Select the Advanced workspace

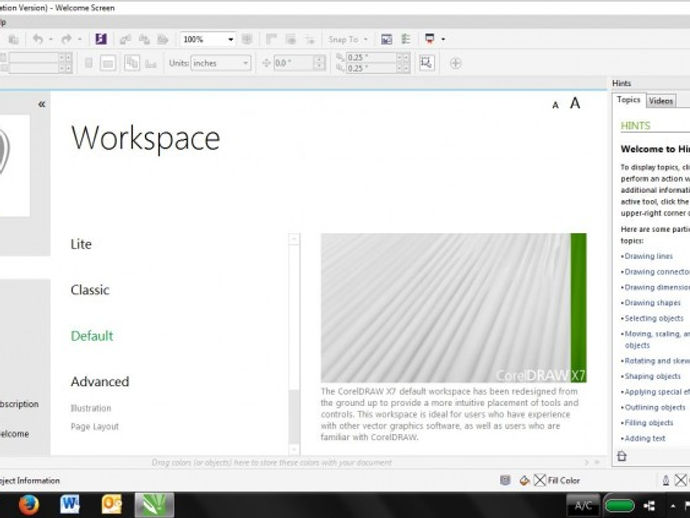point(100,382)
